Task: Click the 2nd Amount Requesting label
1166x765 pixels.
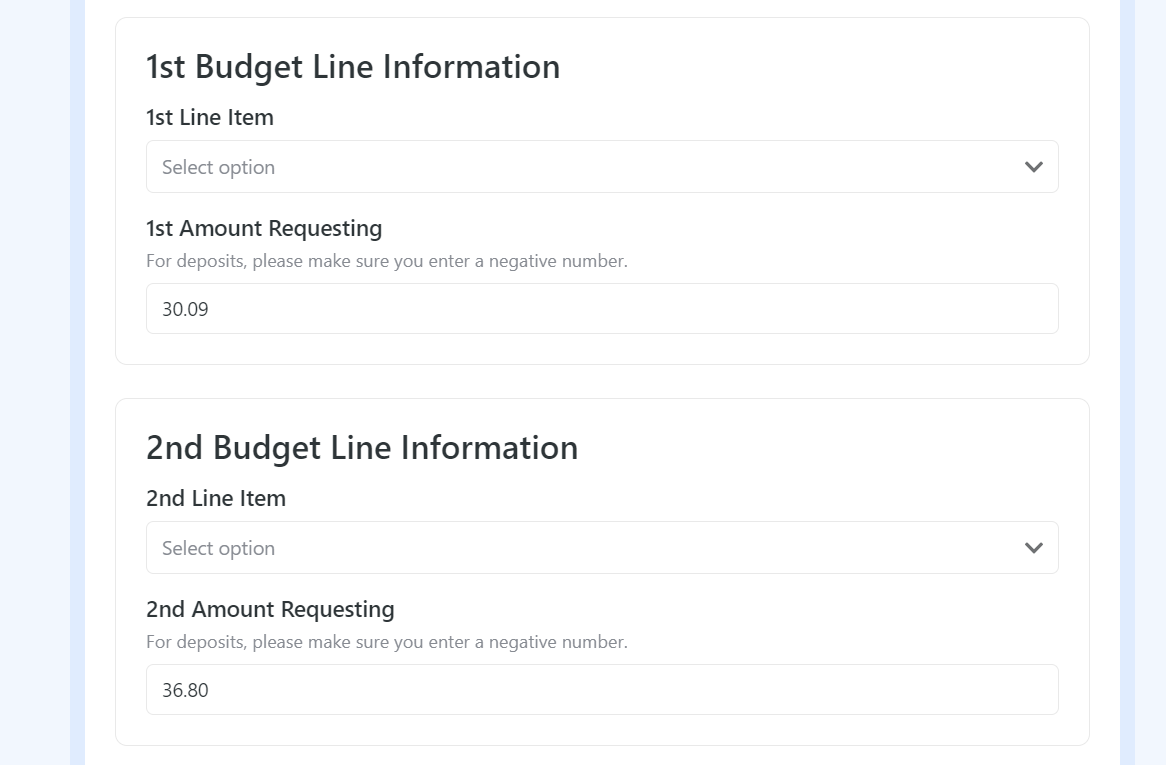Action: (x=270, y=609)
